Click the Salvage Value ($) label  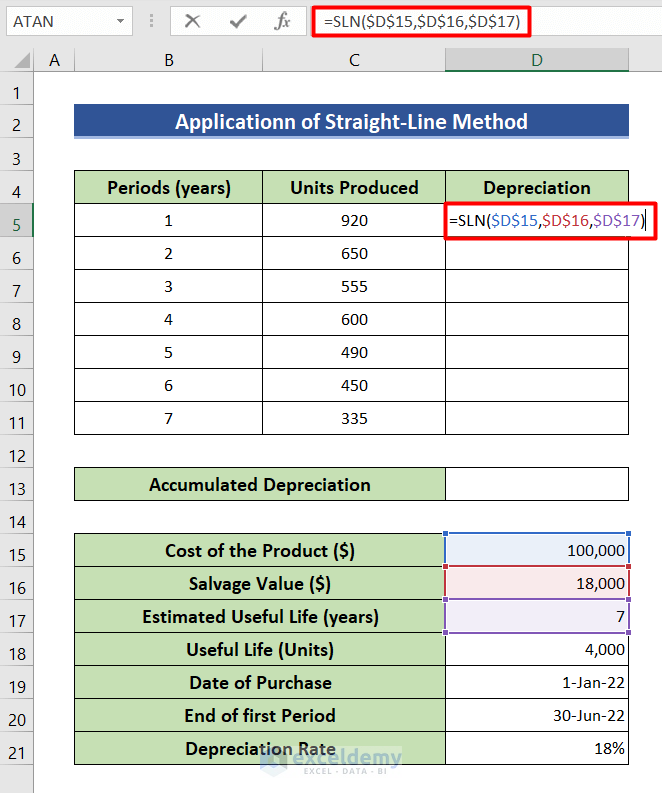coord(260,583)
